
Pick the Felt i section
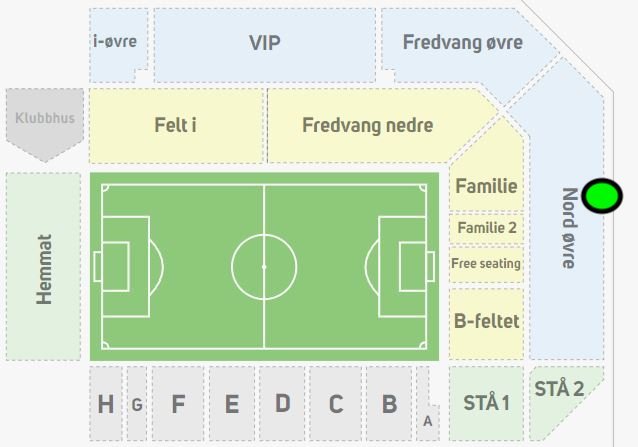click(x=175, y=126)
